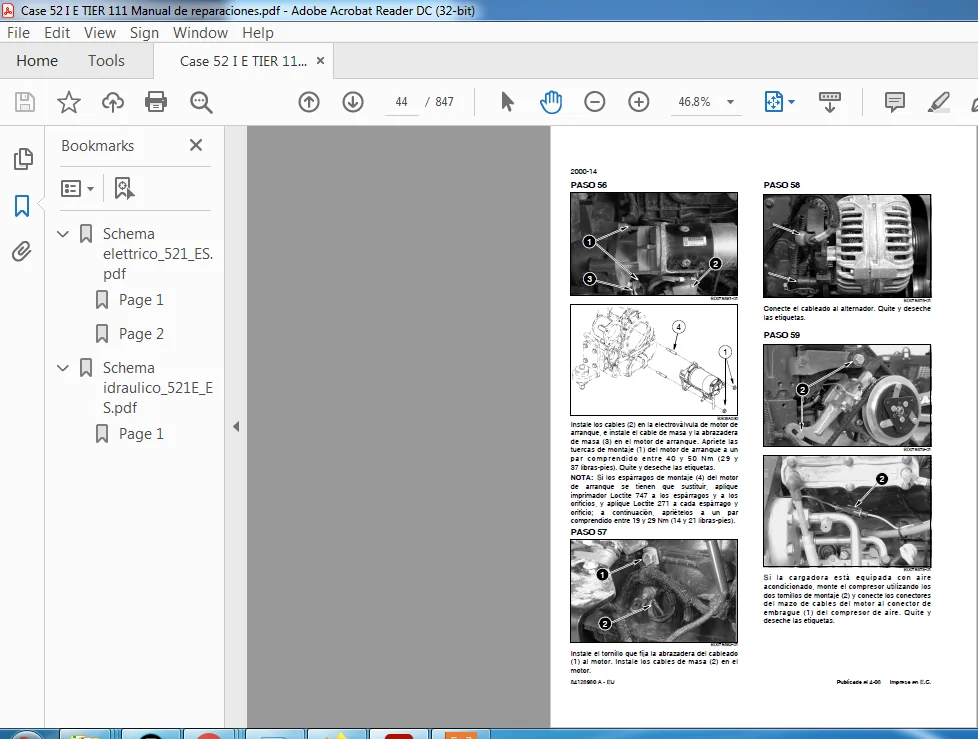Click the zoom percentage field 46.8%

tap(695, 102)
